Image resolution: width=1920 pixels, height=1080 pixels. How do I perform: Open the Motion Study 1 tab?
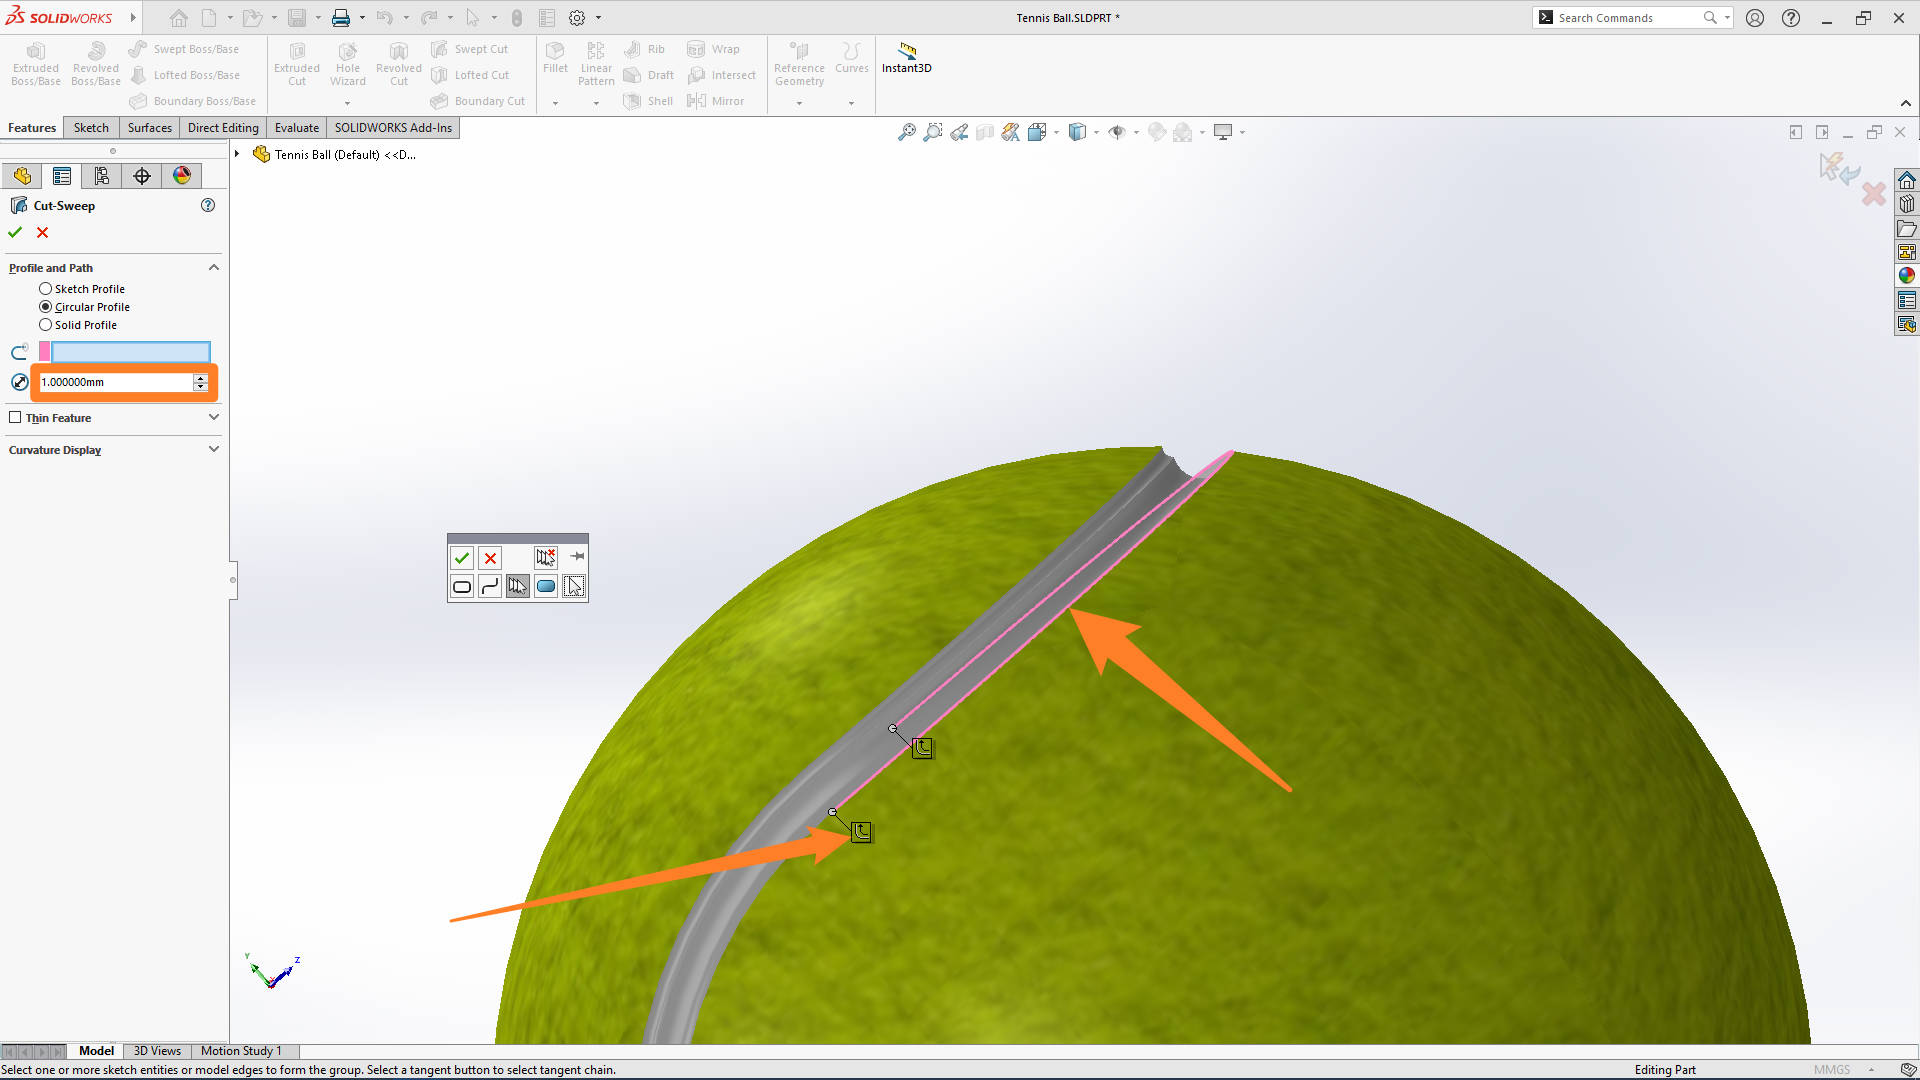tap(241, 1051)
